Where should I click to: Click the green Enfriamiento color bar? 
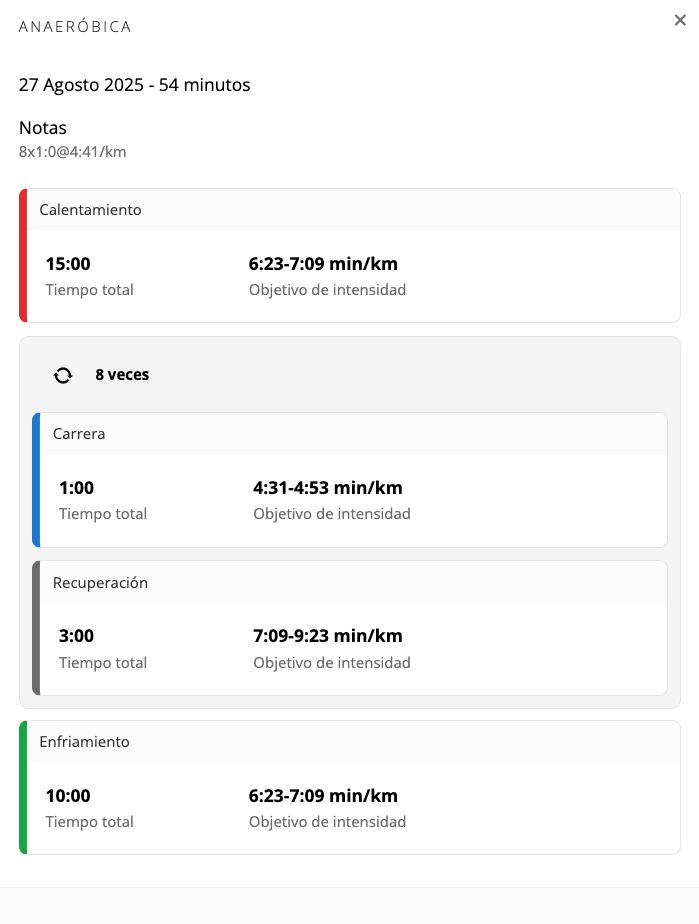tap(23, 787)
